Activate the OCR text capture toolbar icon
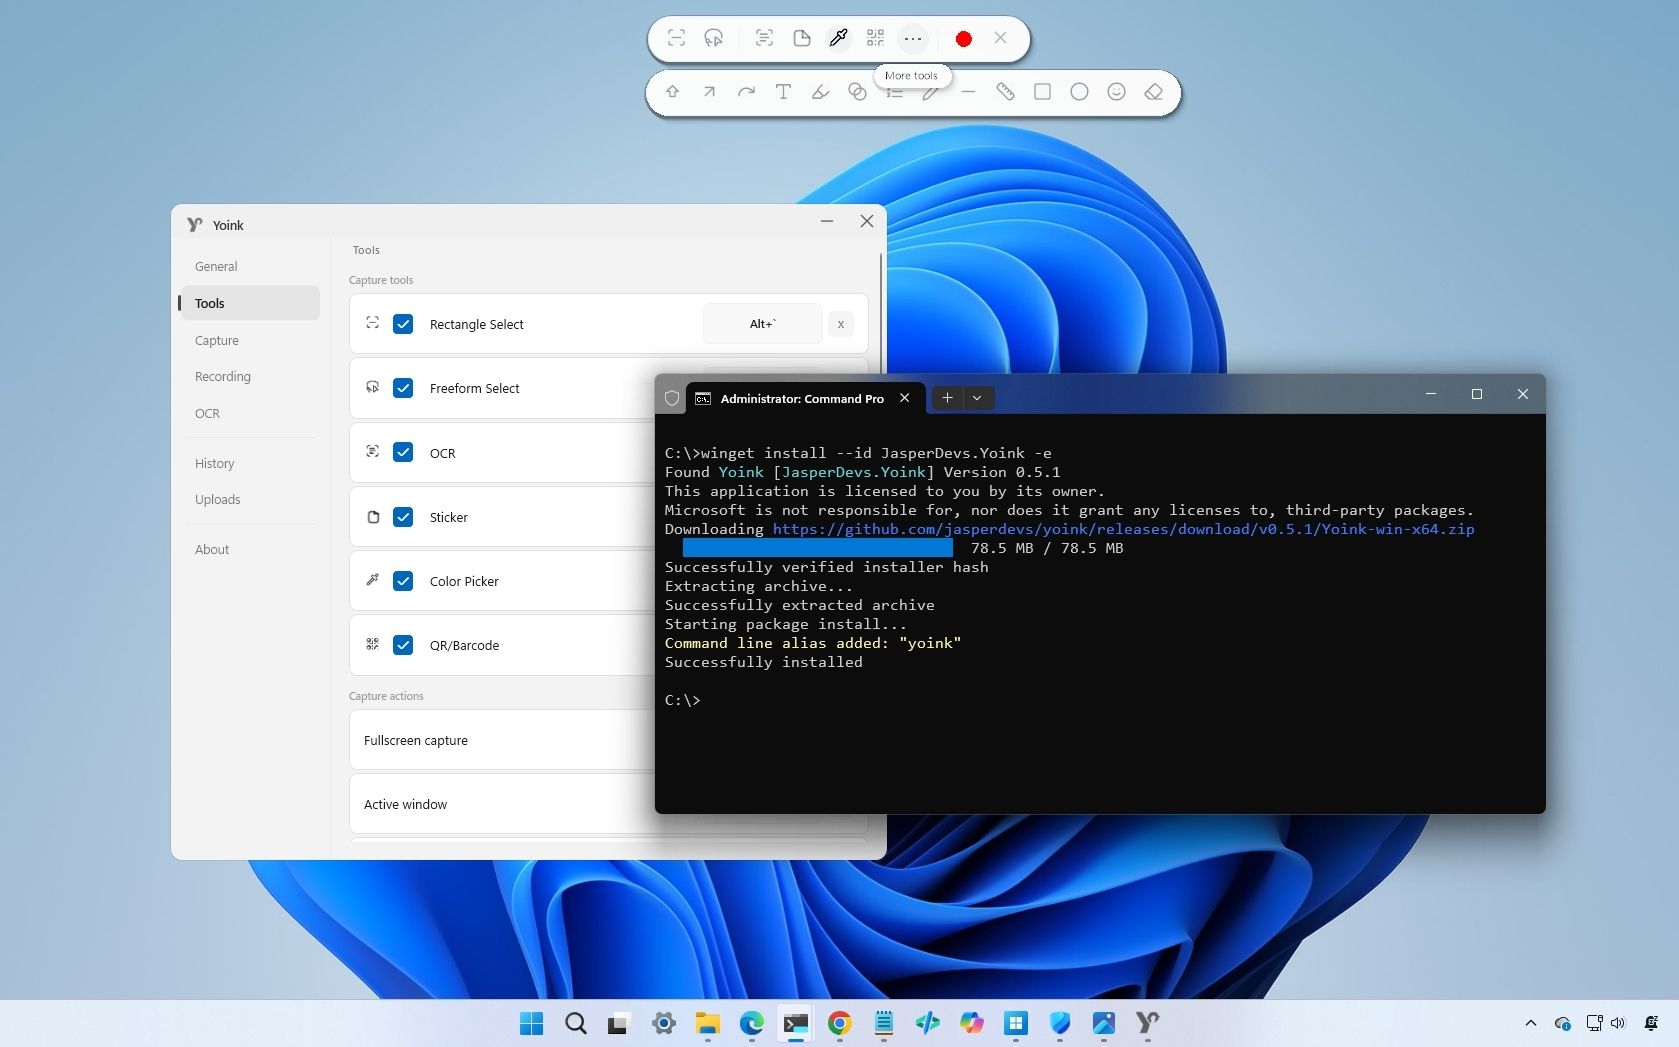The height and width of the screenshot is (1047, 1679). point(764,38)
